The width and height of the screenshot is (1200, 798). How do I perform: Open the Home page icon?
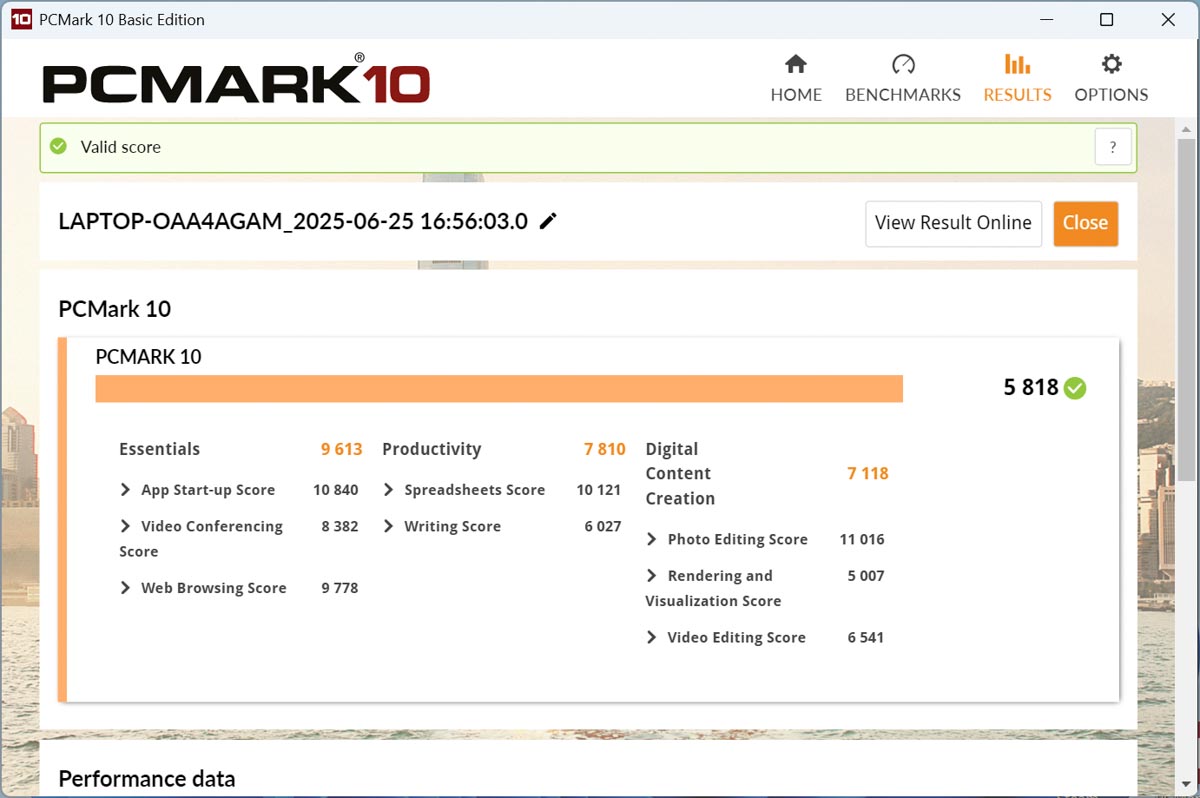796,64
